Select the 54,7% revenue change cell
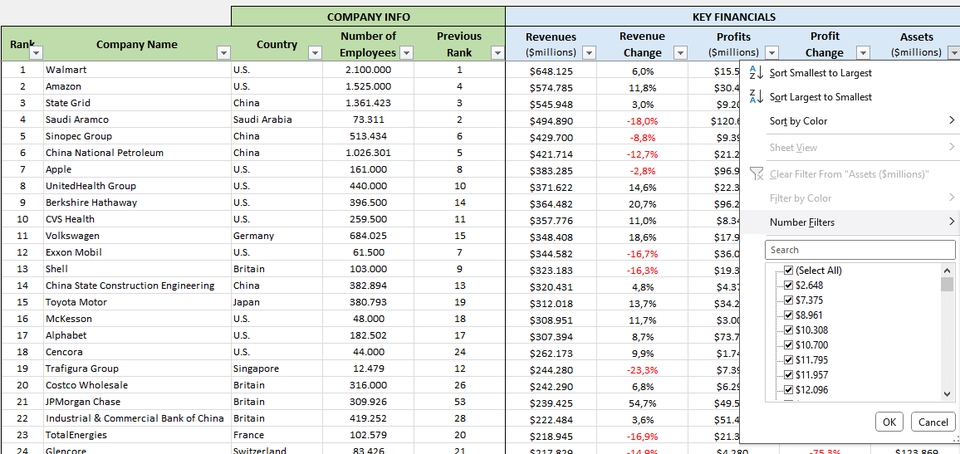 click(642, 402)
